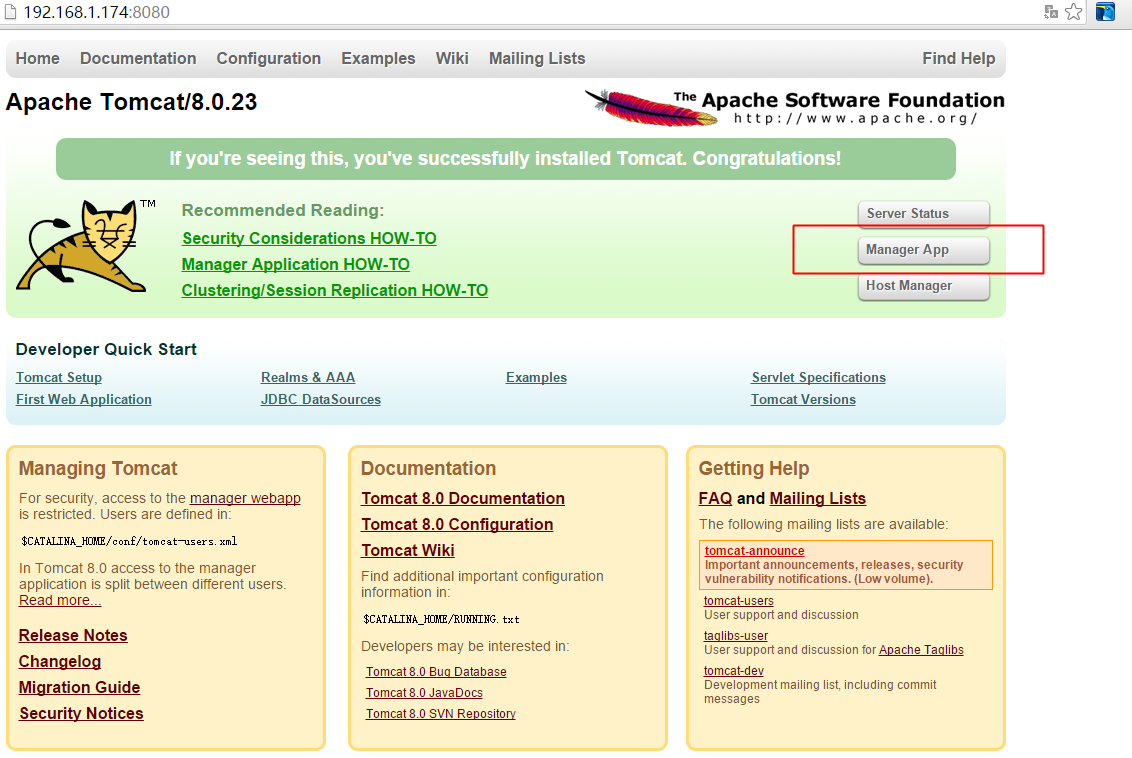The height and width of the screenshot is (758, 1132).
Task: Open the tomcat-announce mailing list link
Action: pos(753,550)
